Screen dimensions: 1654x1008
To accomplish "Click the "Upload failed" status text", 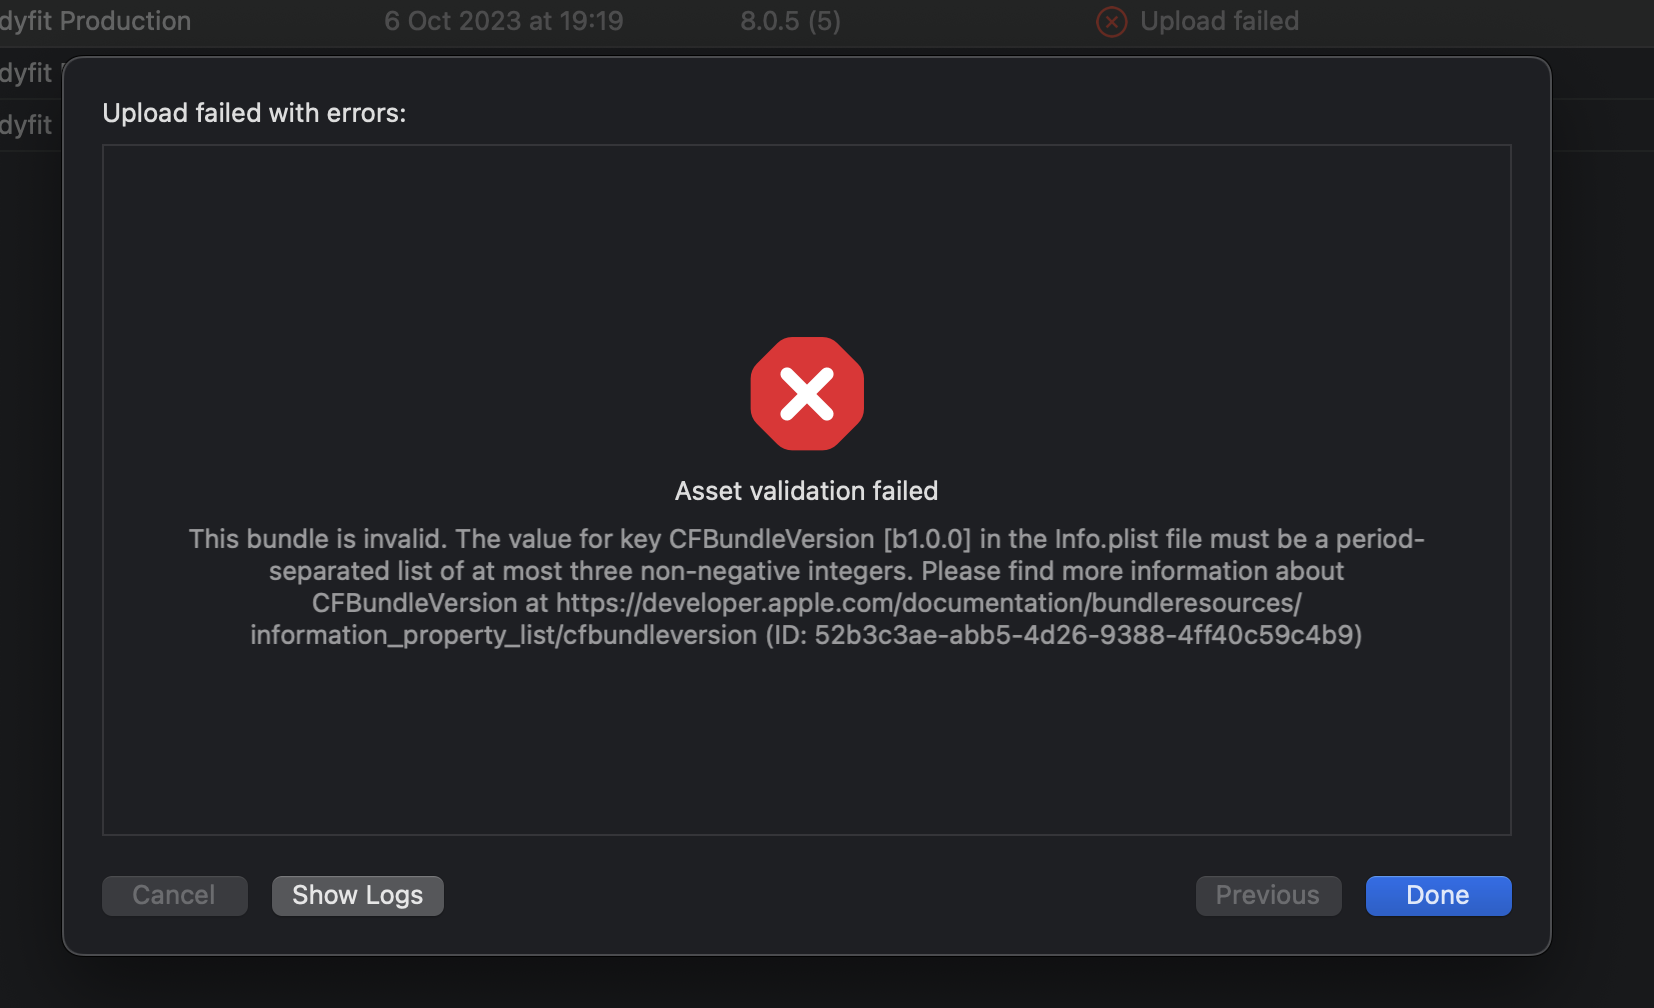I will tap(1219, 21).
